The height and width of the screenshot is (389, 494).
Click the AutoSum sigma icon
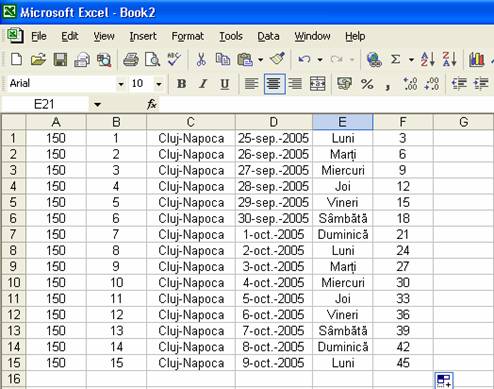[x=395, y=60]
